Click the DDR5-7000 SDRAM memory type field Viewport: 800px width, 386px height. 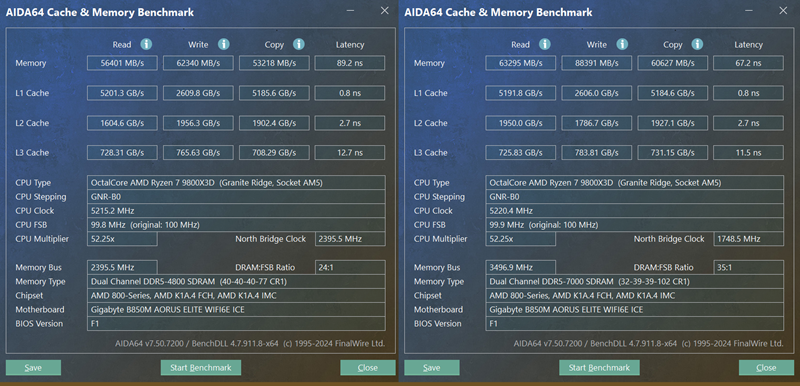pos(635,281)
